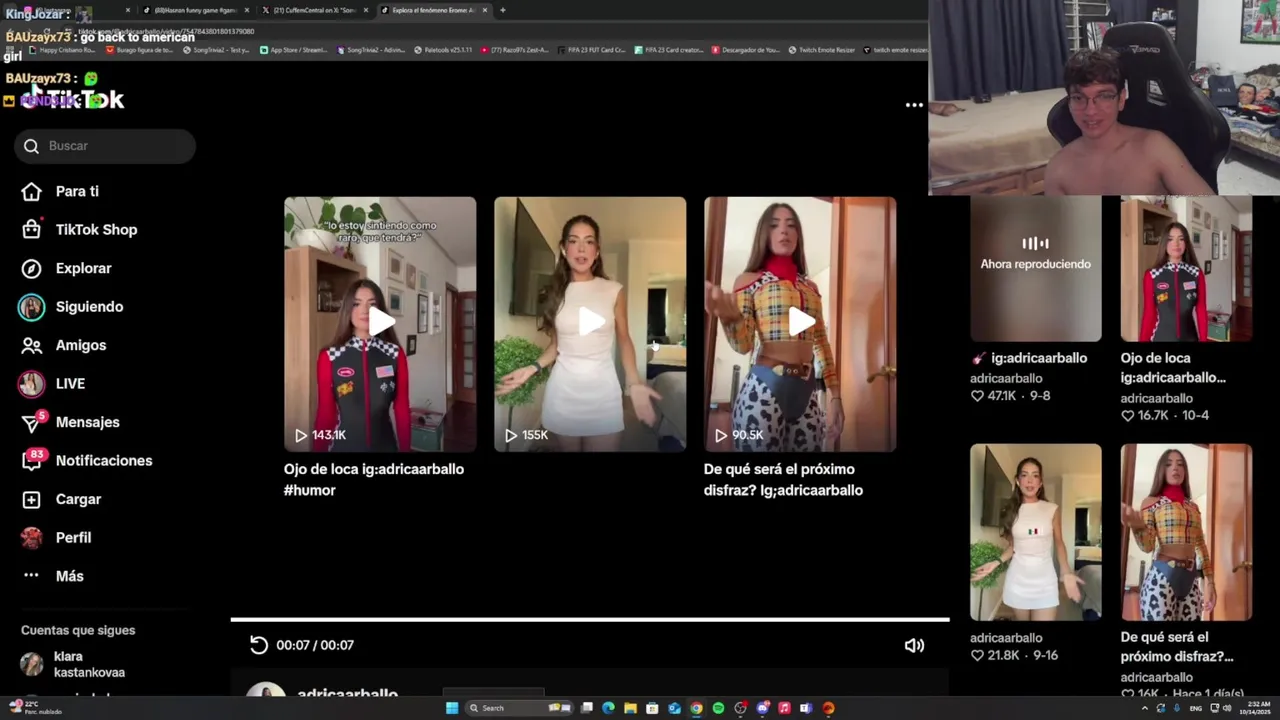Screen dimensions: 1280x720
Task: Open the LIVE section
Action: click(52, 383)
